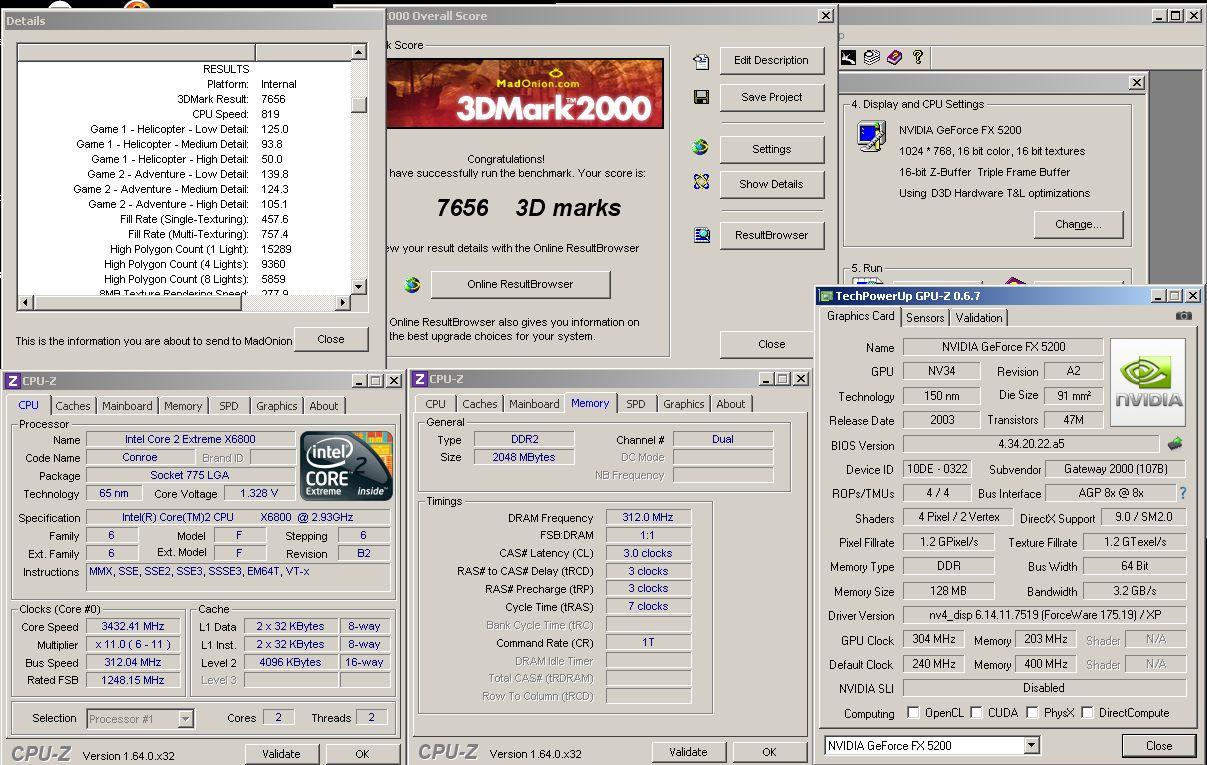Click the globe icon beside Online ResultBrowser
The width and height of the screenshot is (1207, 765).
[412, 285]
